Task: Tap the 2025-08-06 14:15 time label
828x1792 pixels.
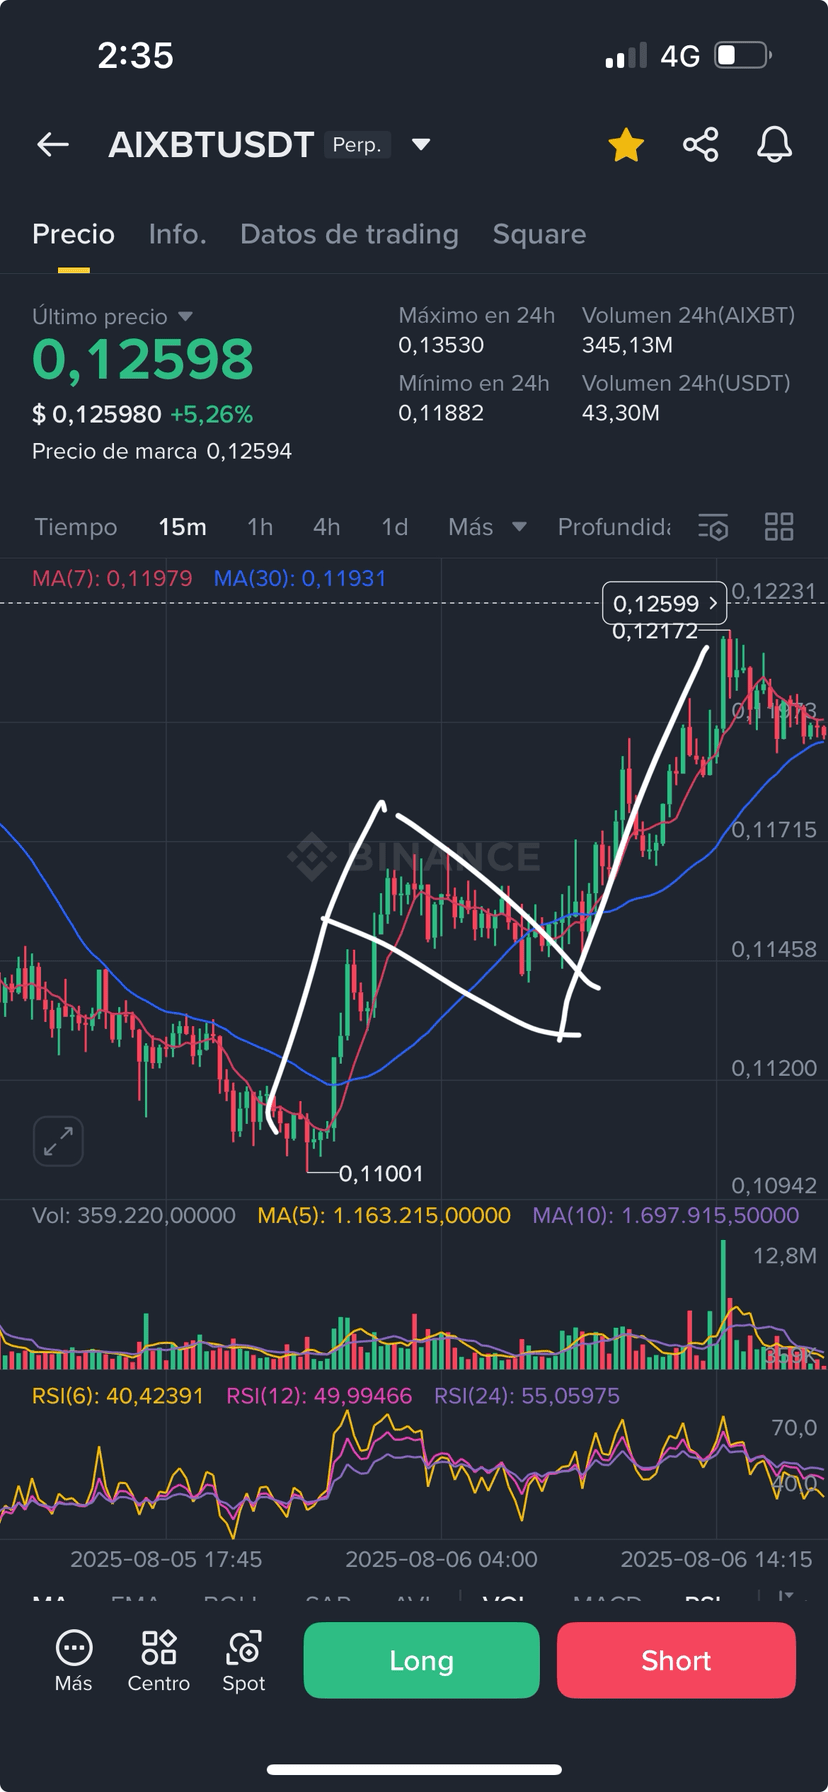Action: point(716,1559)
